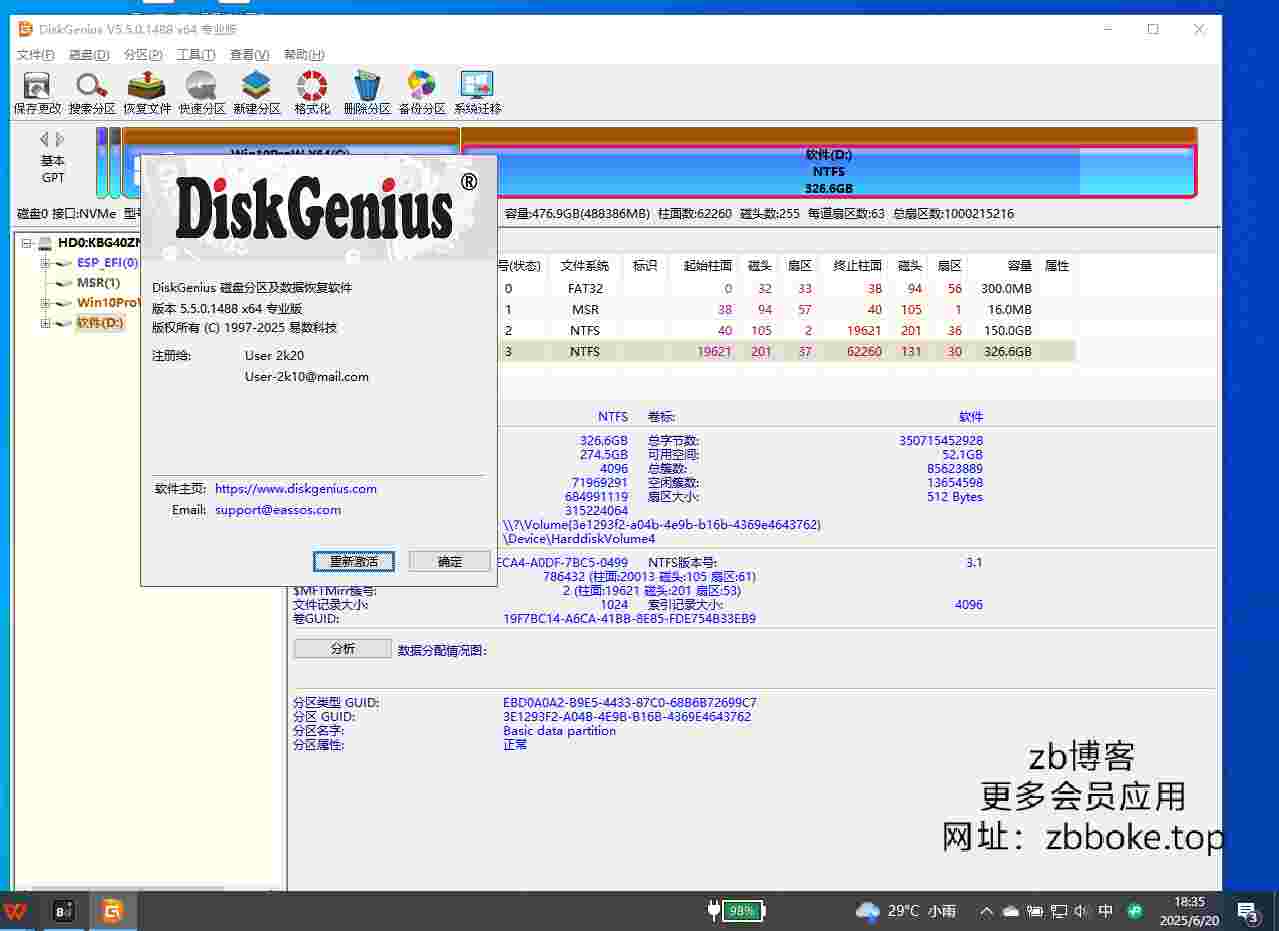Viewport: 1279px width, 931px height.
Task: Click the 分析 (Analyze) button
Action: tap(342, 649)
